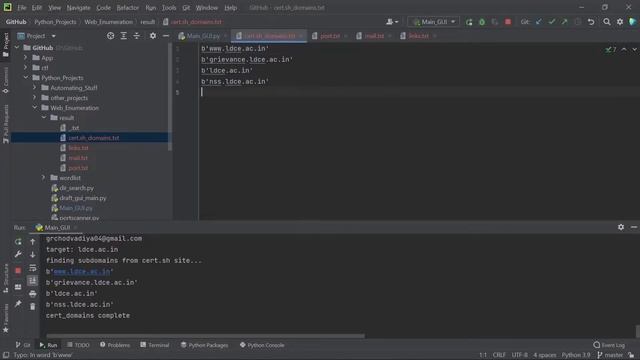Screen dimensions: 640x360
Task: Open Search Everywhere magnifier icon
Action: coord(607,22)
